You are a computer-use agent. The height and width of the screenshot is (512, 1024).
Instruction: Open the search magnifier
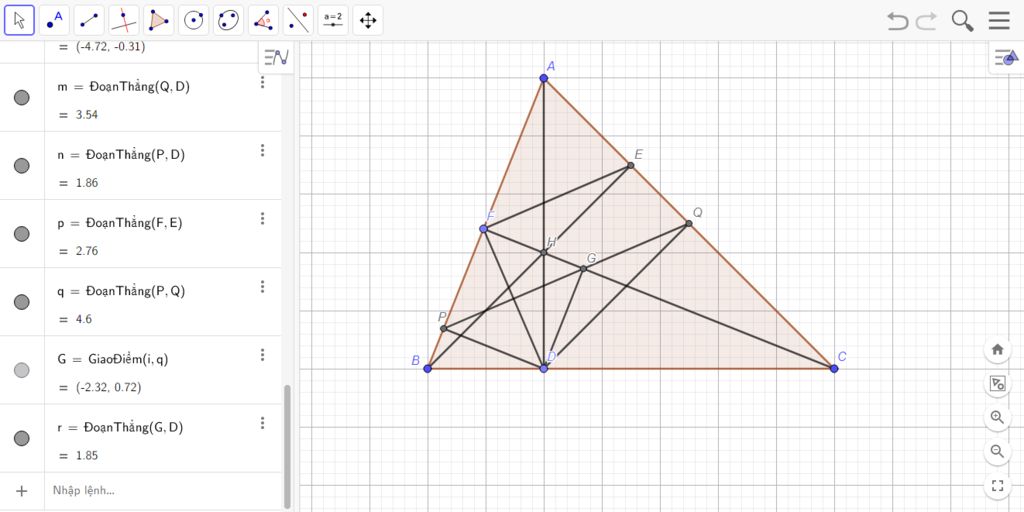coord(963,21)
